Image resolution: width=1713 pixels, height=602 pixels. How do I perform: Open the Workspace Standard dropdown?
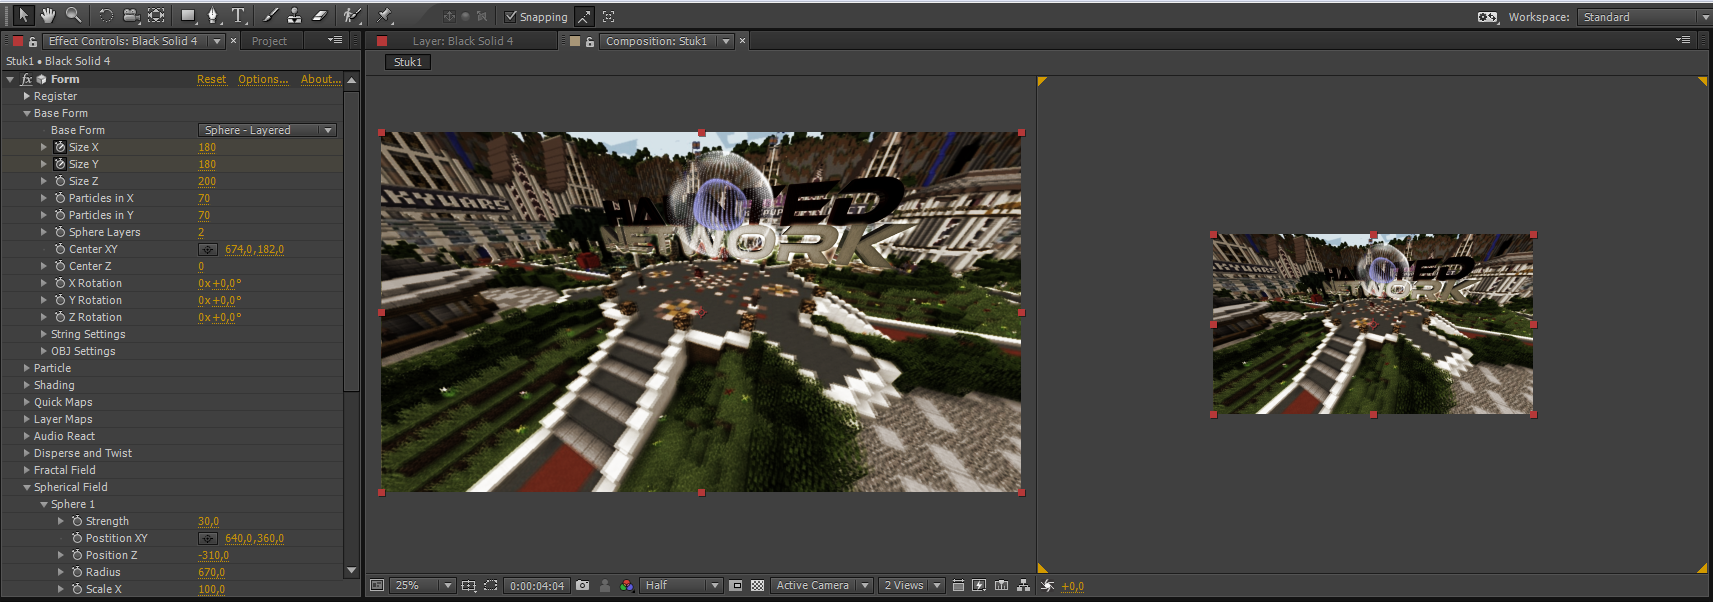pyautogui.click(x=1645, y=17)
